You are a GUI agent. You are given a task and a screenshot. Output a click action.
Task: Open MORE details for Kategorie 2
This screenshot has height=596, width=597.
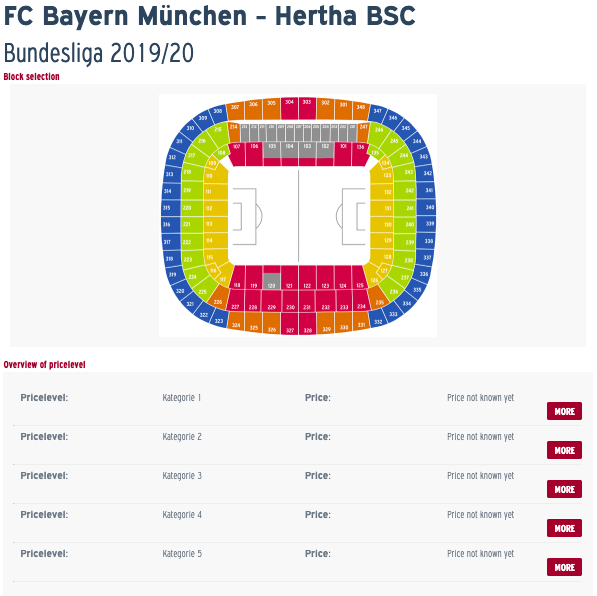[564, 450]
